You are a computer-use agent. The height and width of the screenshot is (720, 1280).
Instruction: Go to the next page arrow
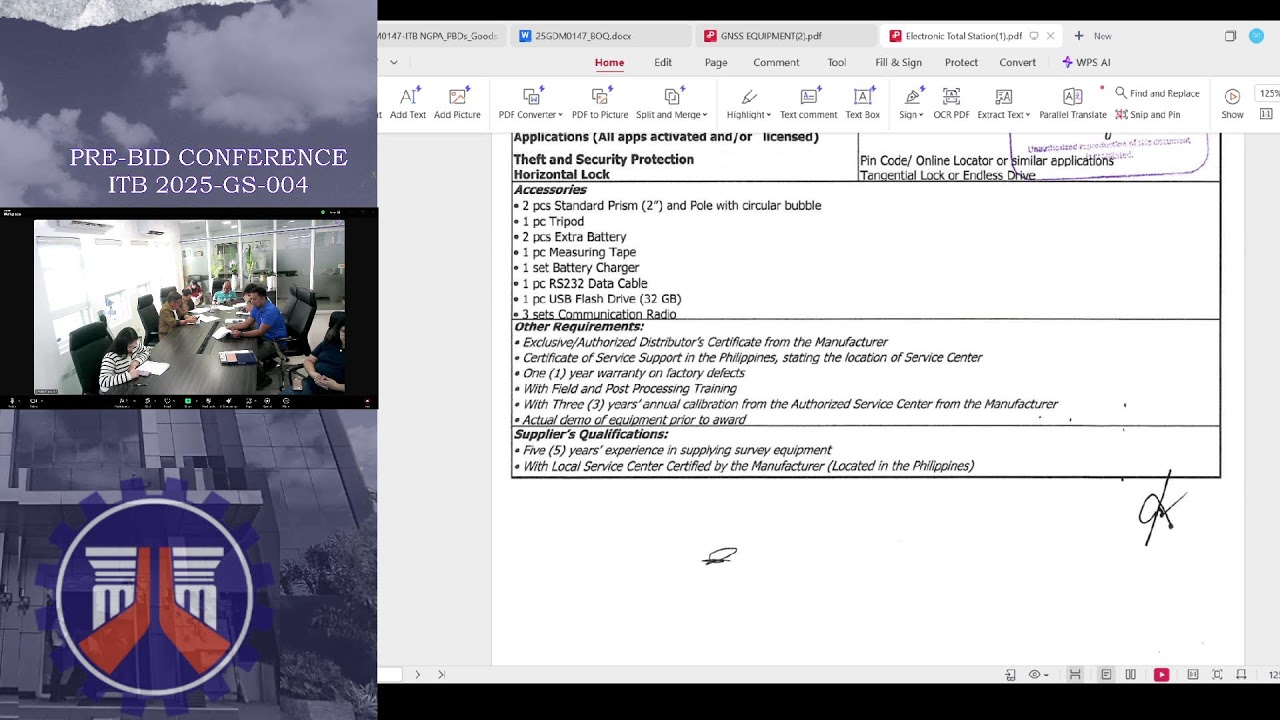pos(418,675)
